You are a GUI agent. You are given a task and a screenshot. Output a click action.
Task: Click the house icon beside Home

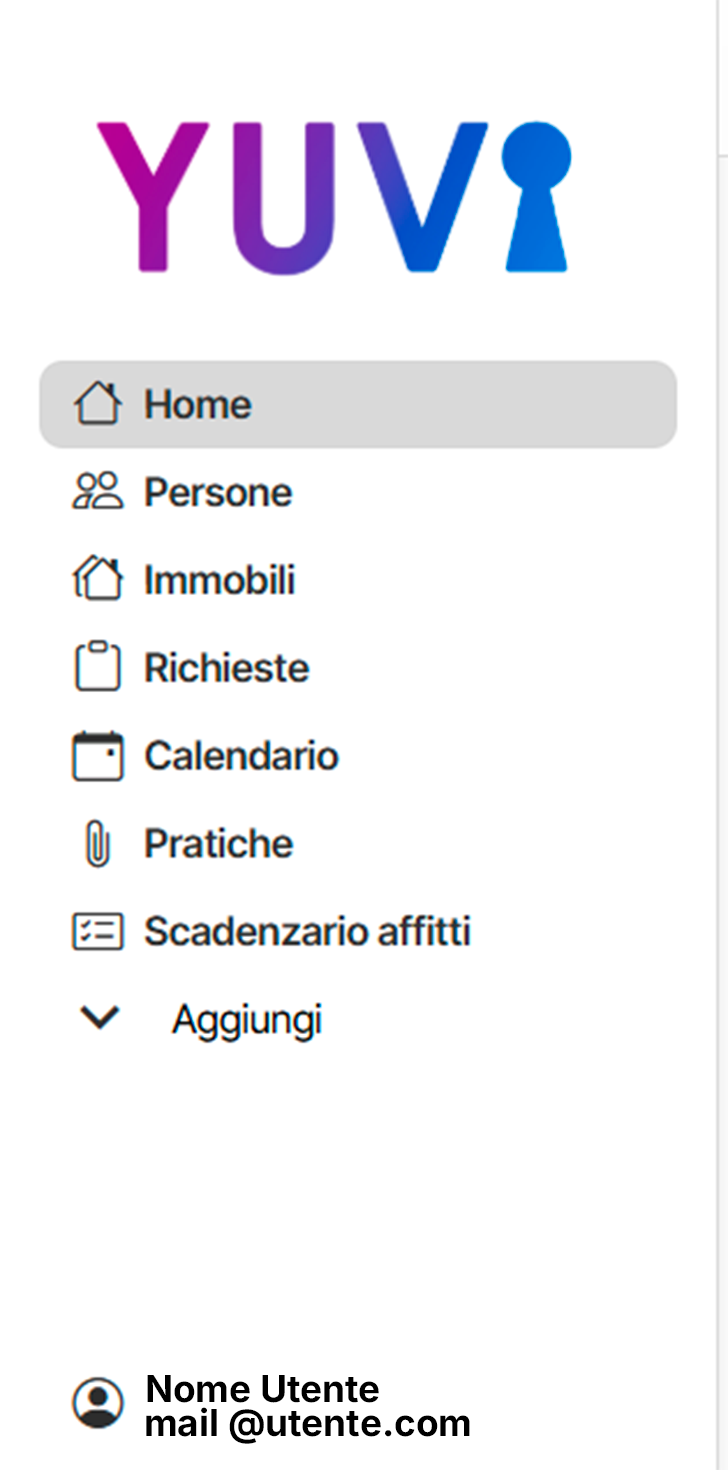pos(98,404)
